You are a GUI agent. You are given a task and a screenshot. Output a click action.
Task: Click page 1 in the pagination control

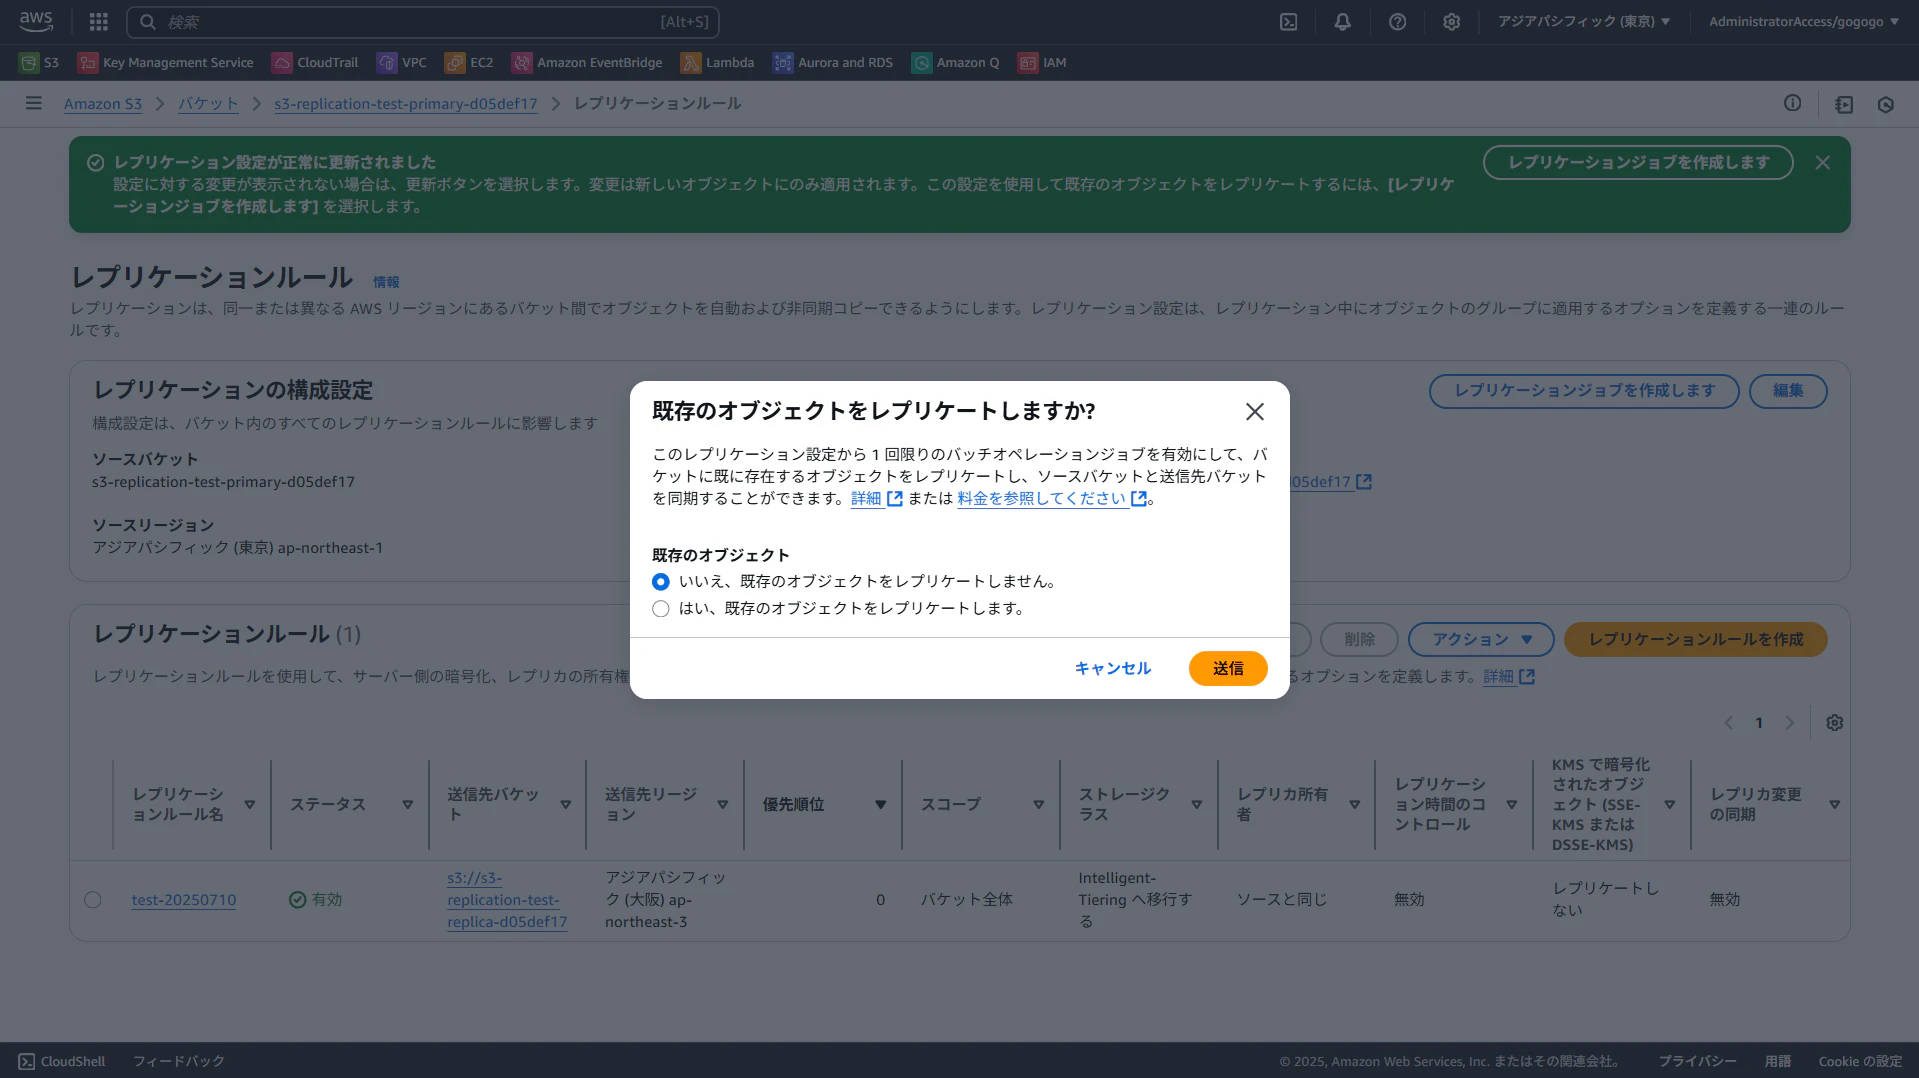coord(1758,722)
